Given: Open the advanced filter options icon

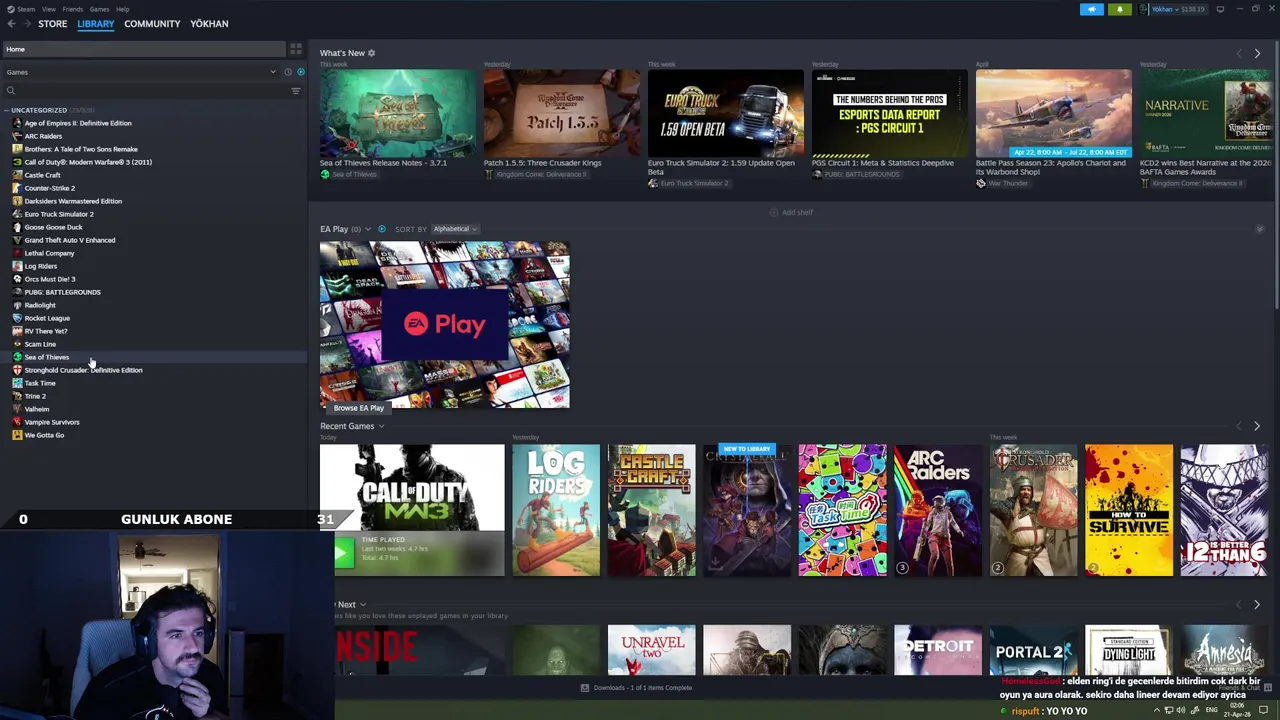Looking at the screenshot, I should (295, 91).
